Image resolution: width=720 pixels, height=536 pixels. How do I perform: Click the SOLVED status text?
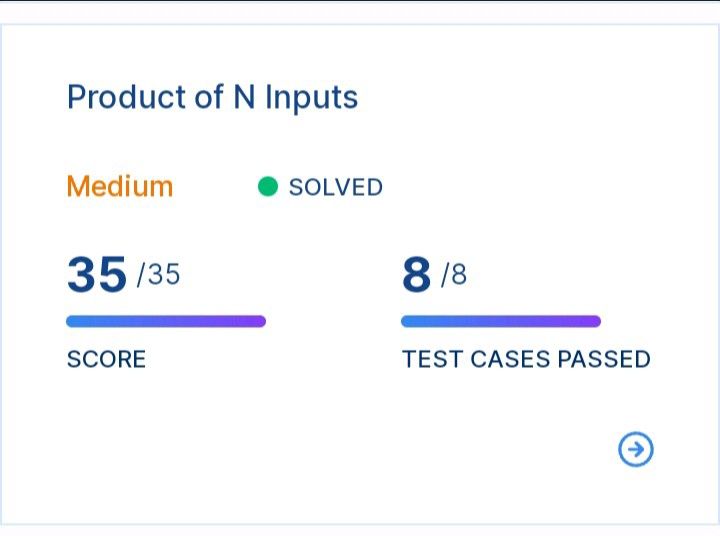pyautogui.click(x=336, y=187)
